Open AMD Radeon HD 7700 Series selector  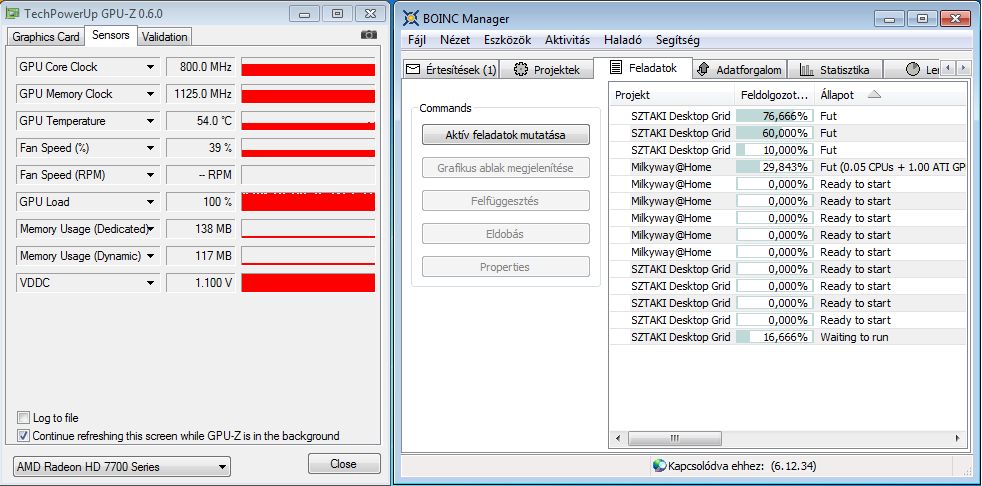tap(121, 467)
